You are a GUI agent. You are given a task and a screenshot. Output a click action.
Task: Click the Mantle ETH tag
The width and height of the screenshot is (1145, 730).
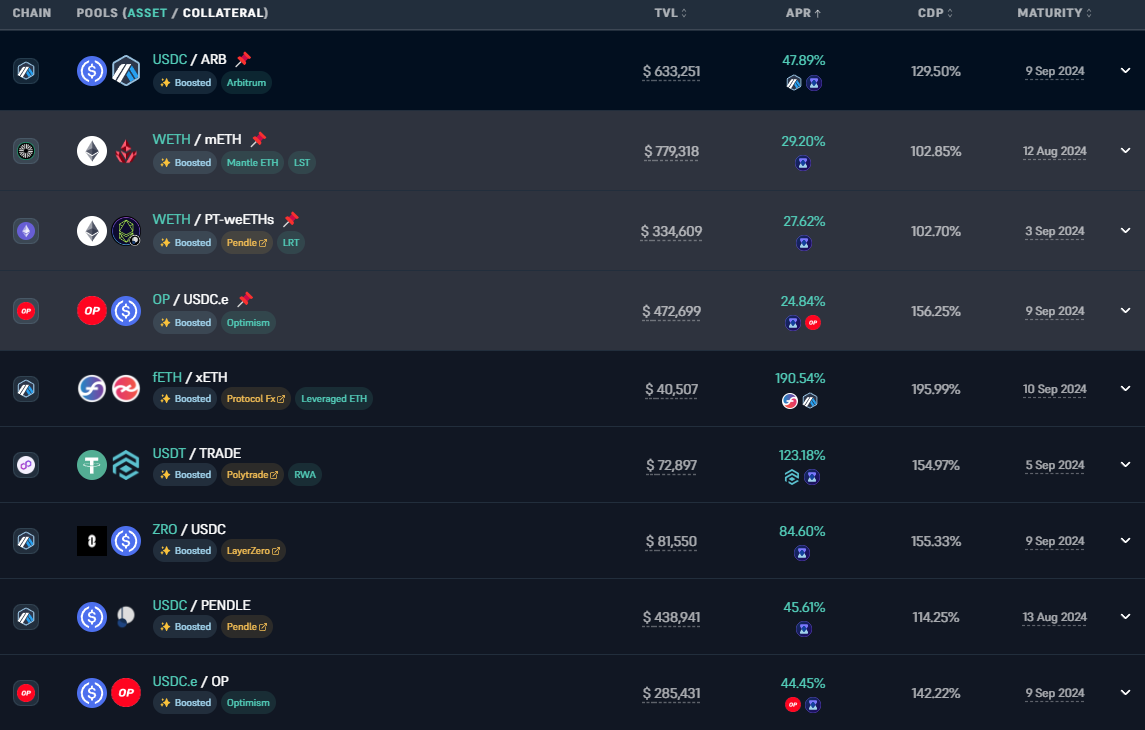253,163
